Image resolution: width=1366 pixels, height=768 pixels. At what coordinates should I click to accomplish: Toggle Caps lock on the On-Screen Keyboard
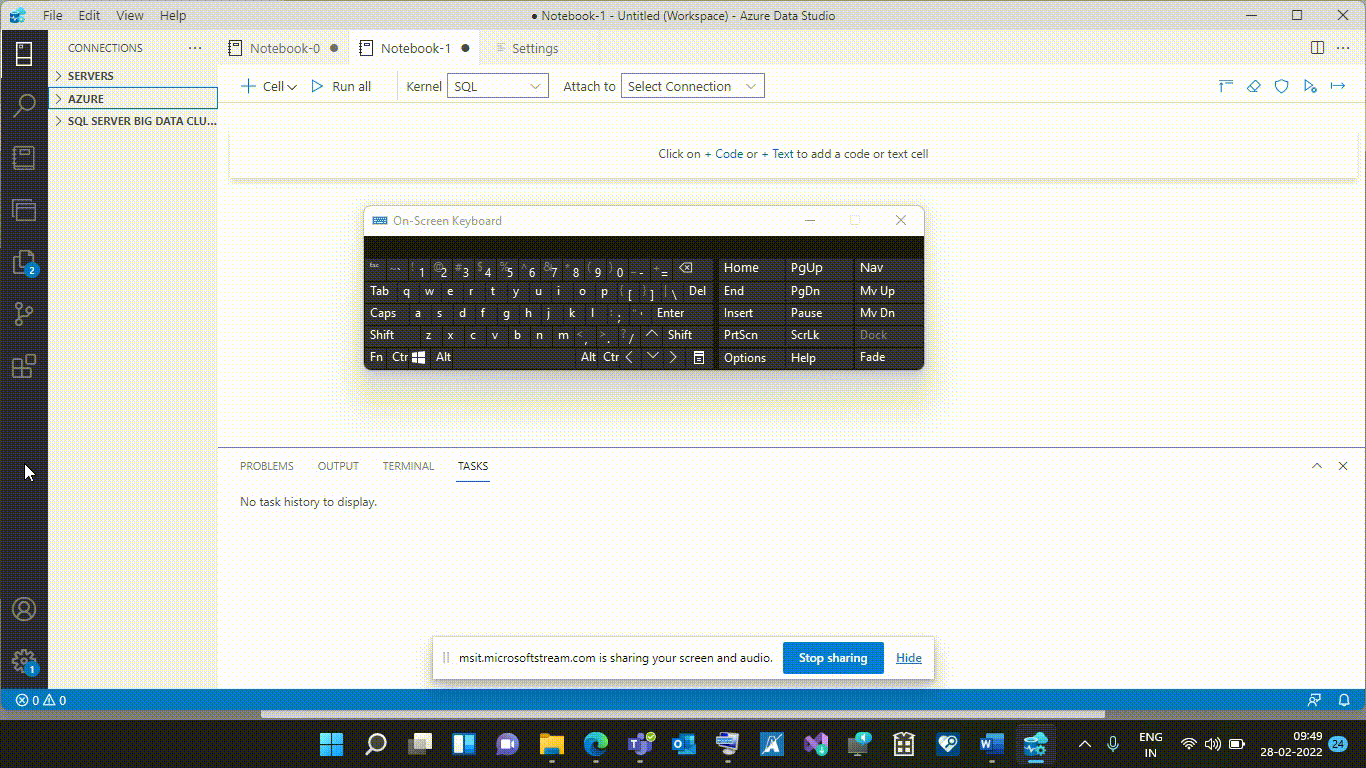(383, 313)
